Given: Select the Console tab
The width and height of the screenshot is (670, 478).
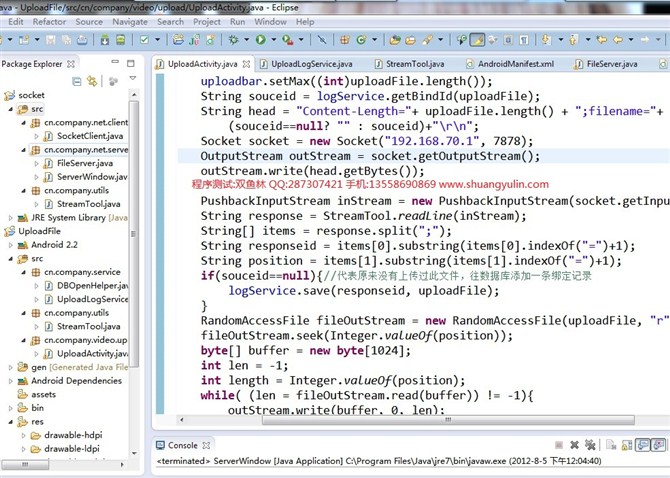Looking at the screenshot, I should coord(183,445).
